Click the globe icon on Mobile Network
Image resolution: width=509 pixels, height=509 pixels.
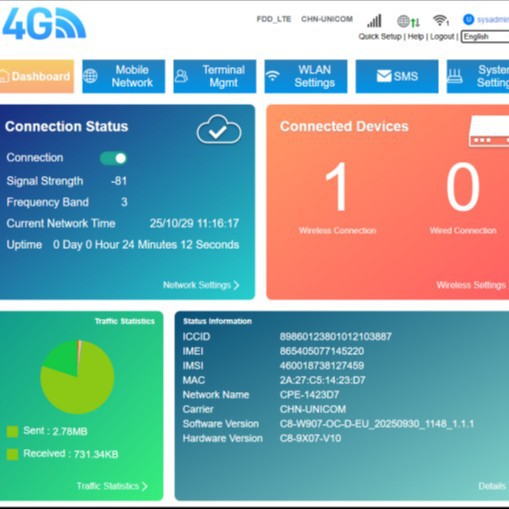point(90,76)
